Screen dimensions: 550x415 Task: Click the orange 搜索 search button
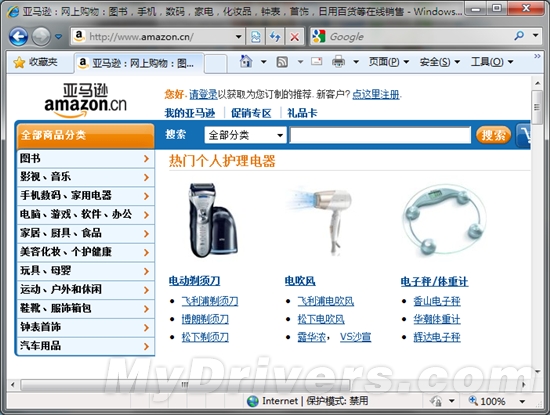pos(494,135)
